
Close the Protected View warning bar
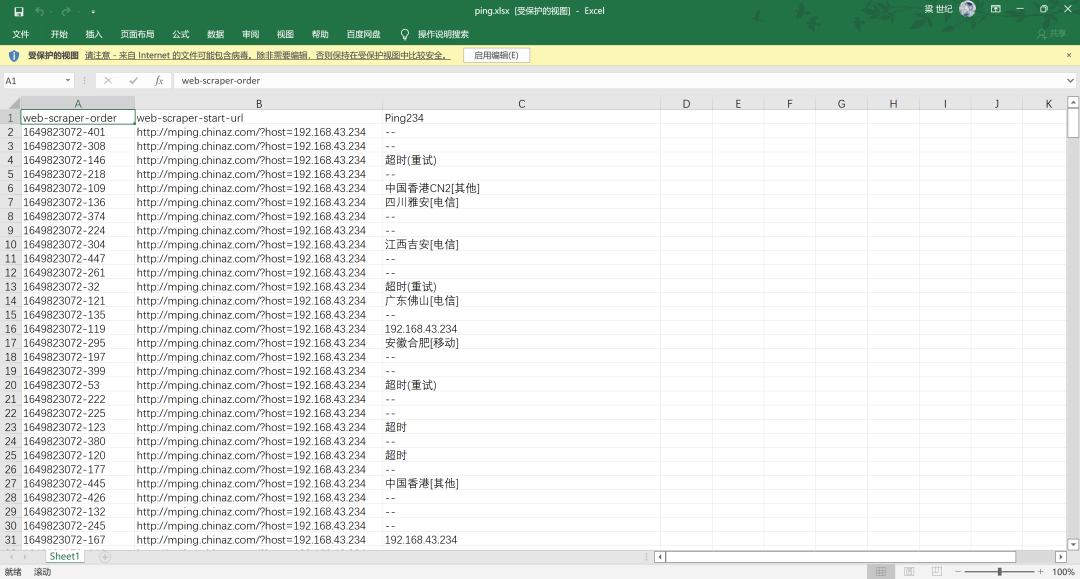1069,56
